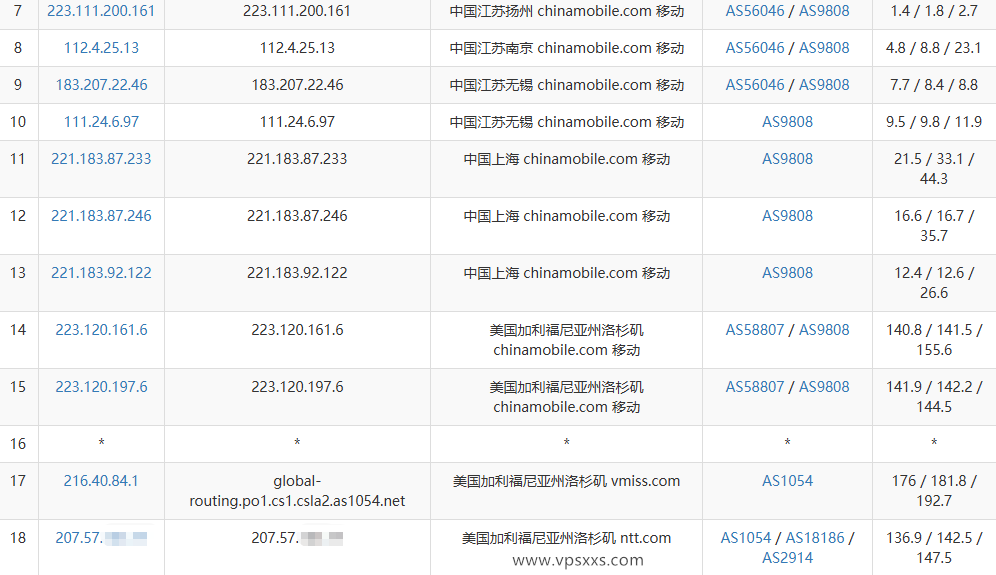Click hop number 14 cell
The width and height of the screenshot is (996, 575).
click(x=18, y=339)
